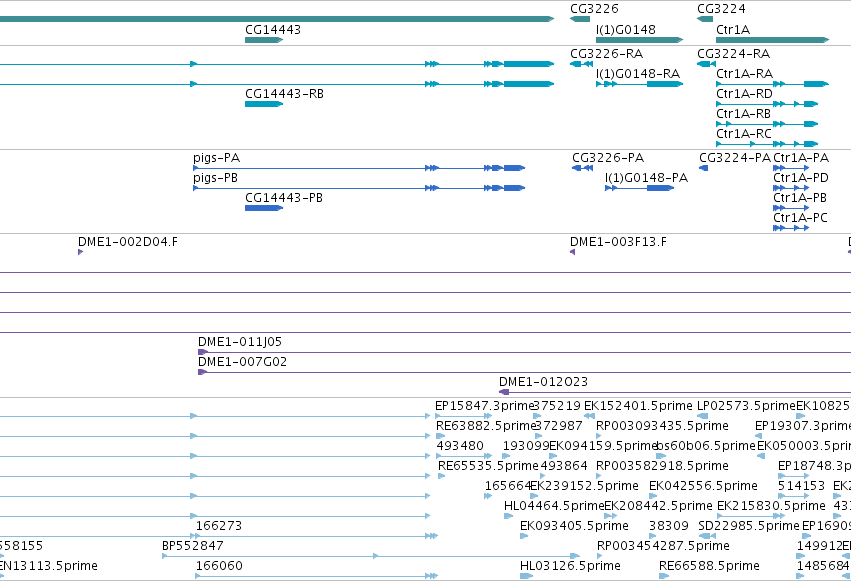Click the CG3224-PA label
Image resolution: width=851 pixels, height=581 pixels.
click(x=735, y=158)
